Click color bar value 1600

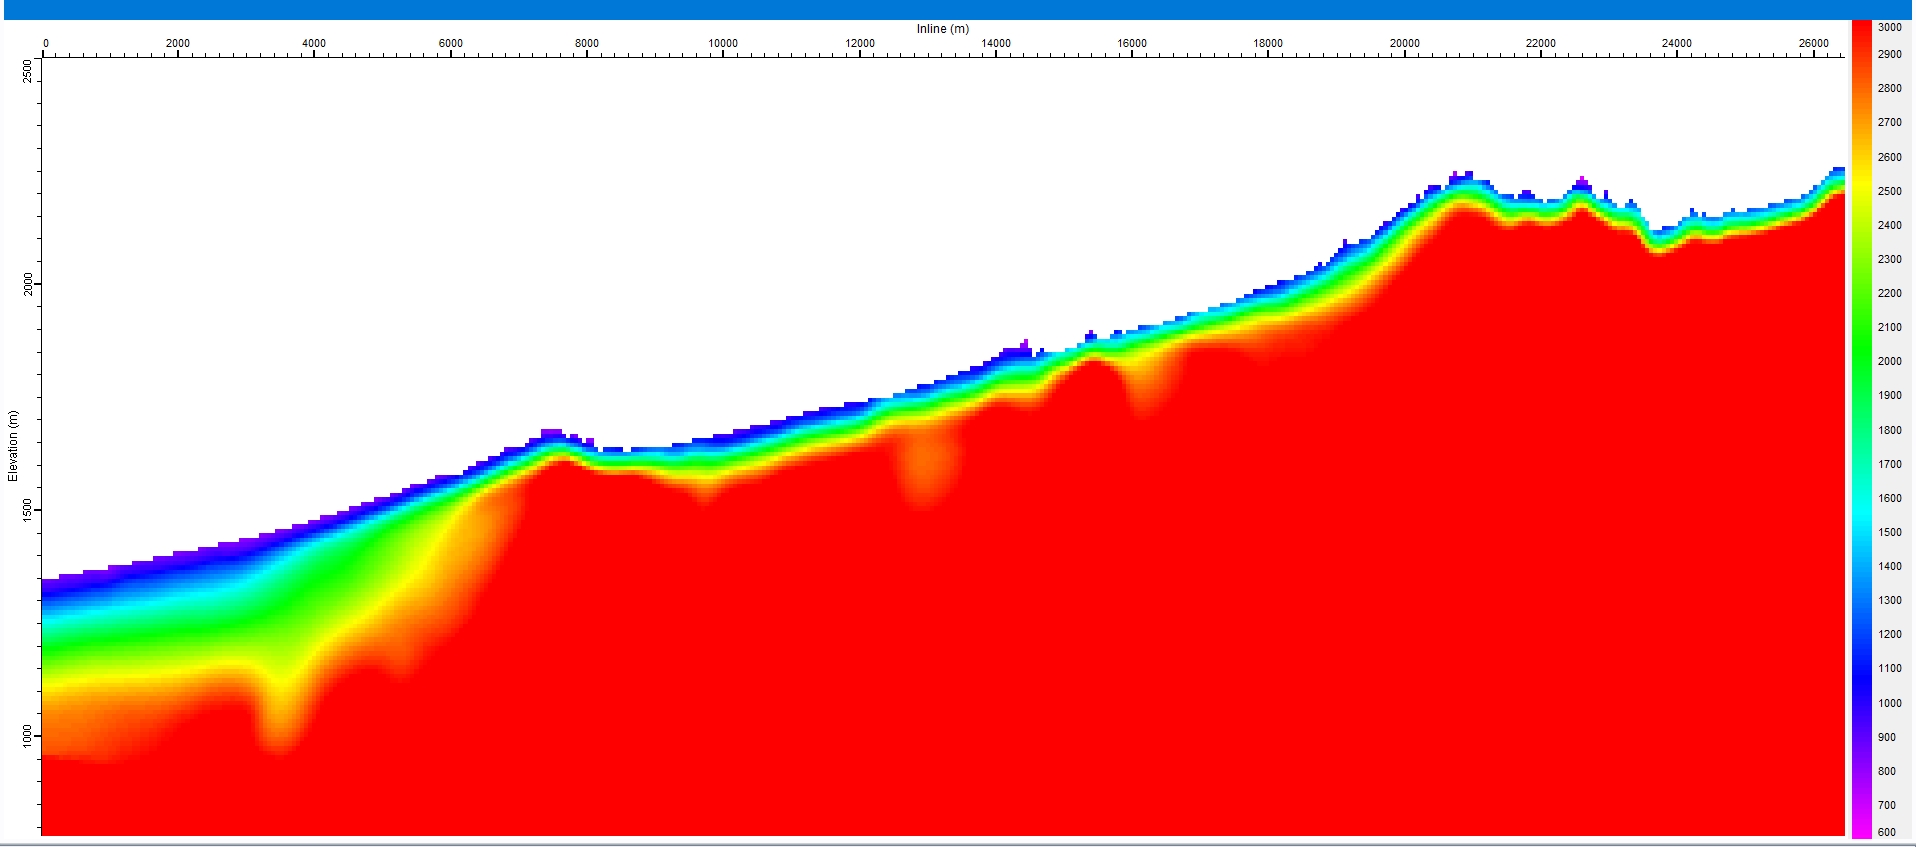(x=1889, y=498)
